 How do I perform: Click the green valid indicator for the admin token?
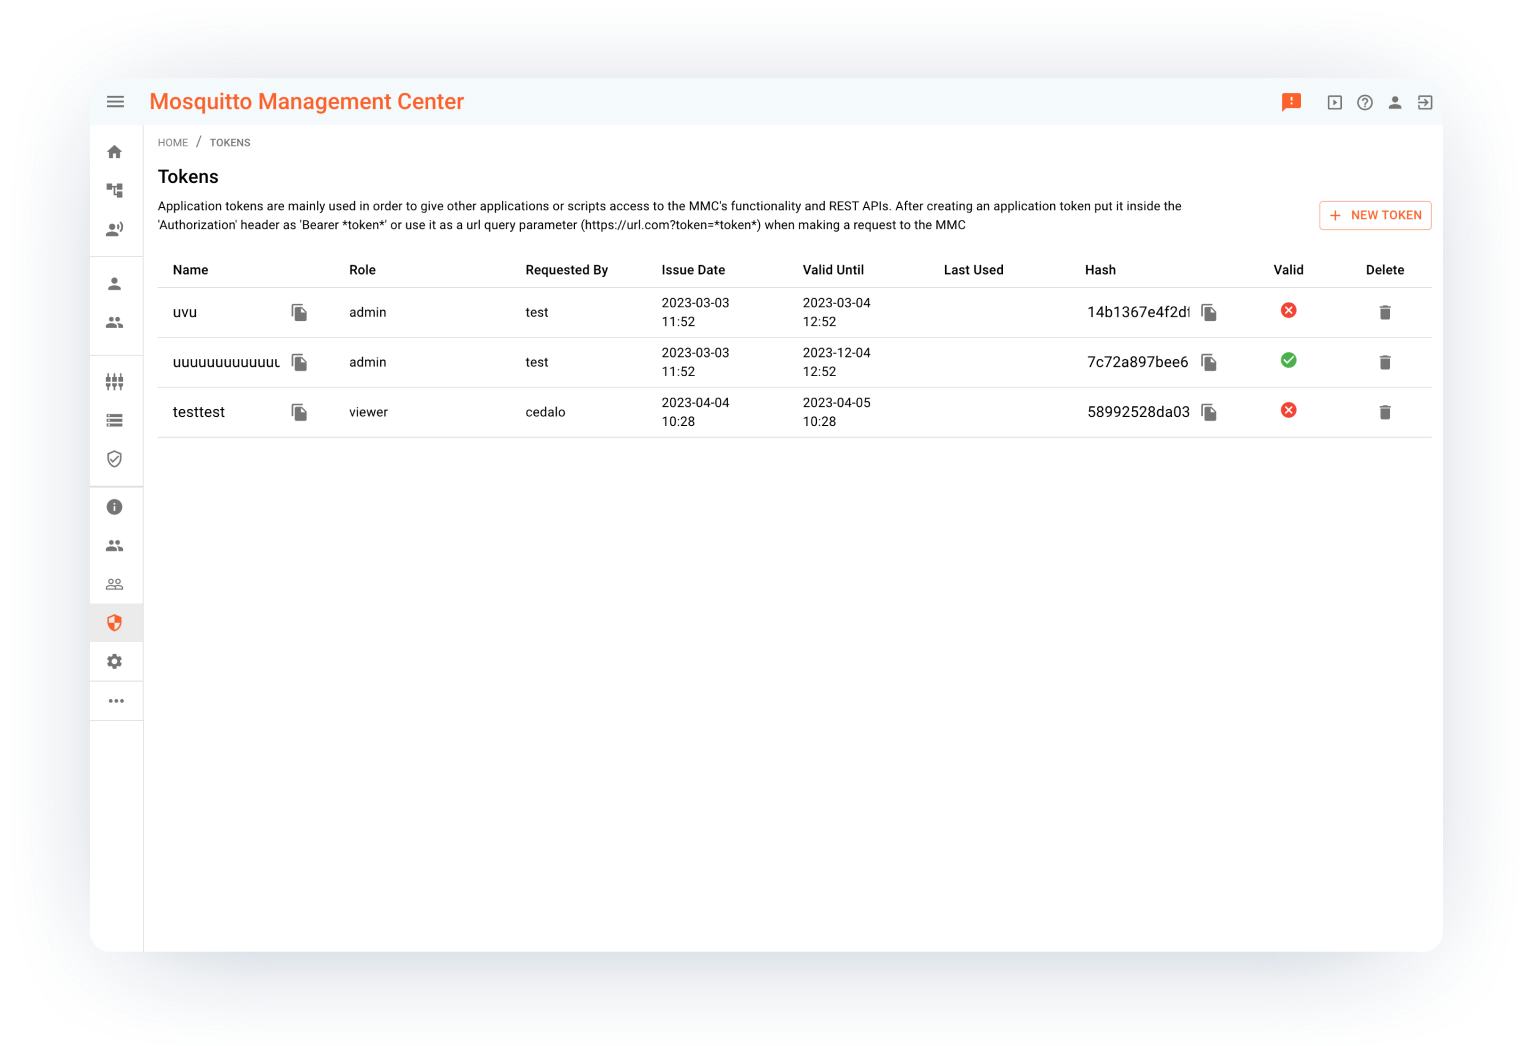click(1288, 360)
